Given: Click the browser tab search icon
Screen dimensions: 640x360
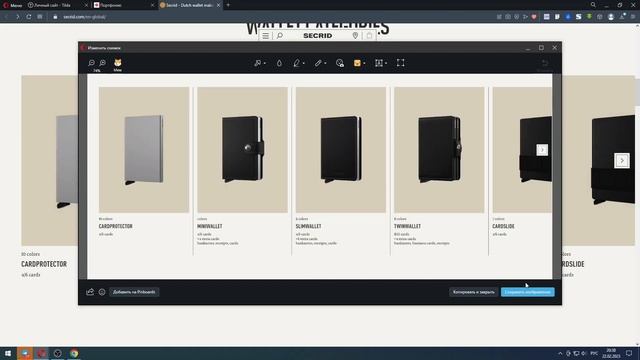Looking at the screenshot, I should 593,5.
